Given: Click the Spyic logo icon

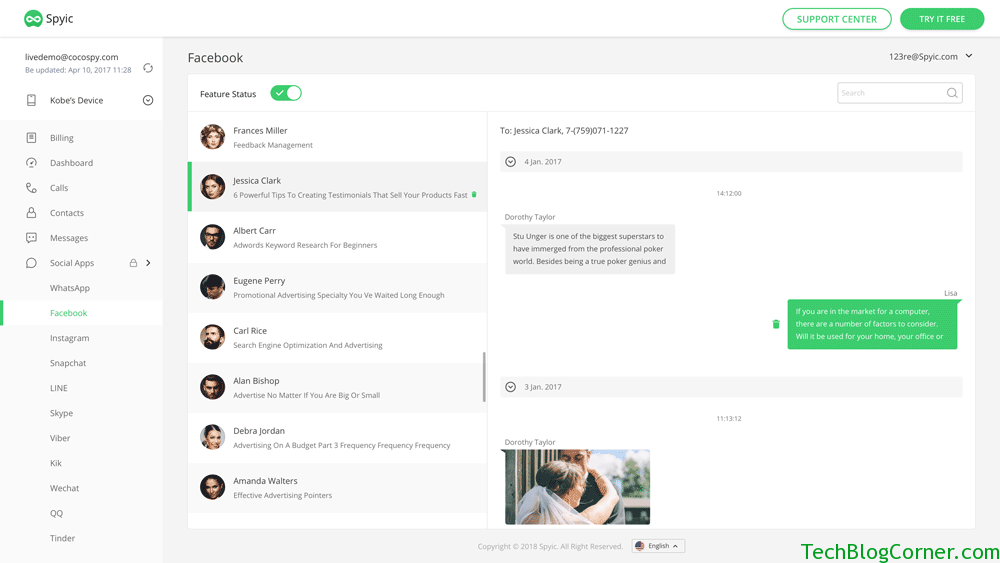Looking at the screenshot, I should pyautogui.click(x=33, y=18).
